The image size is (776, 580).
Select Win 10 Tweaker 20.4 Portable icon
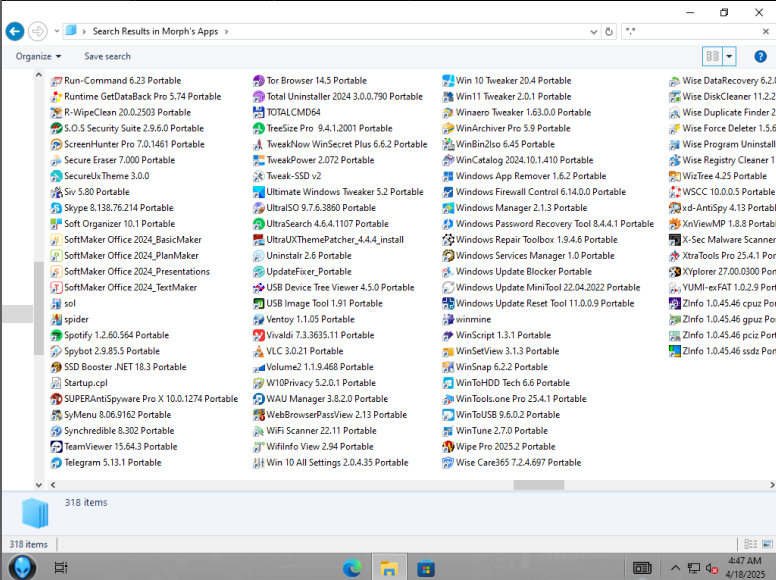(x=448, y=81)
